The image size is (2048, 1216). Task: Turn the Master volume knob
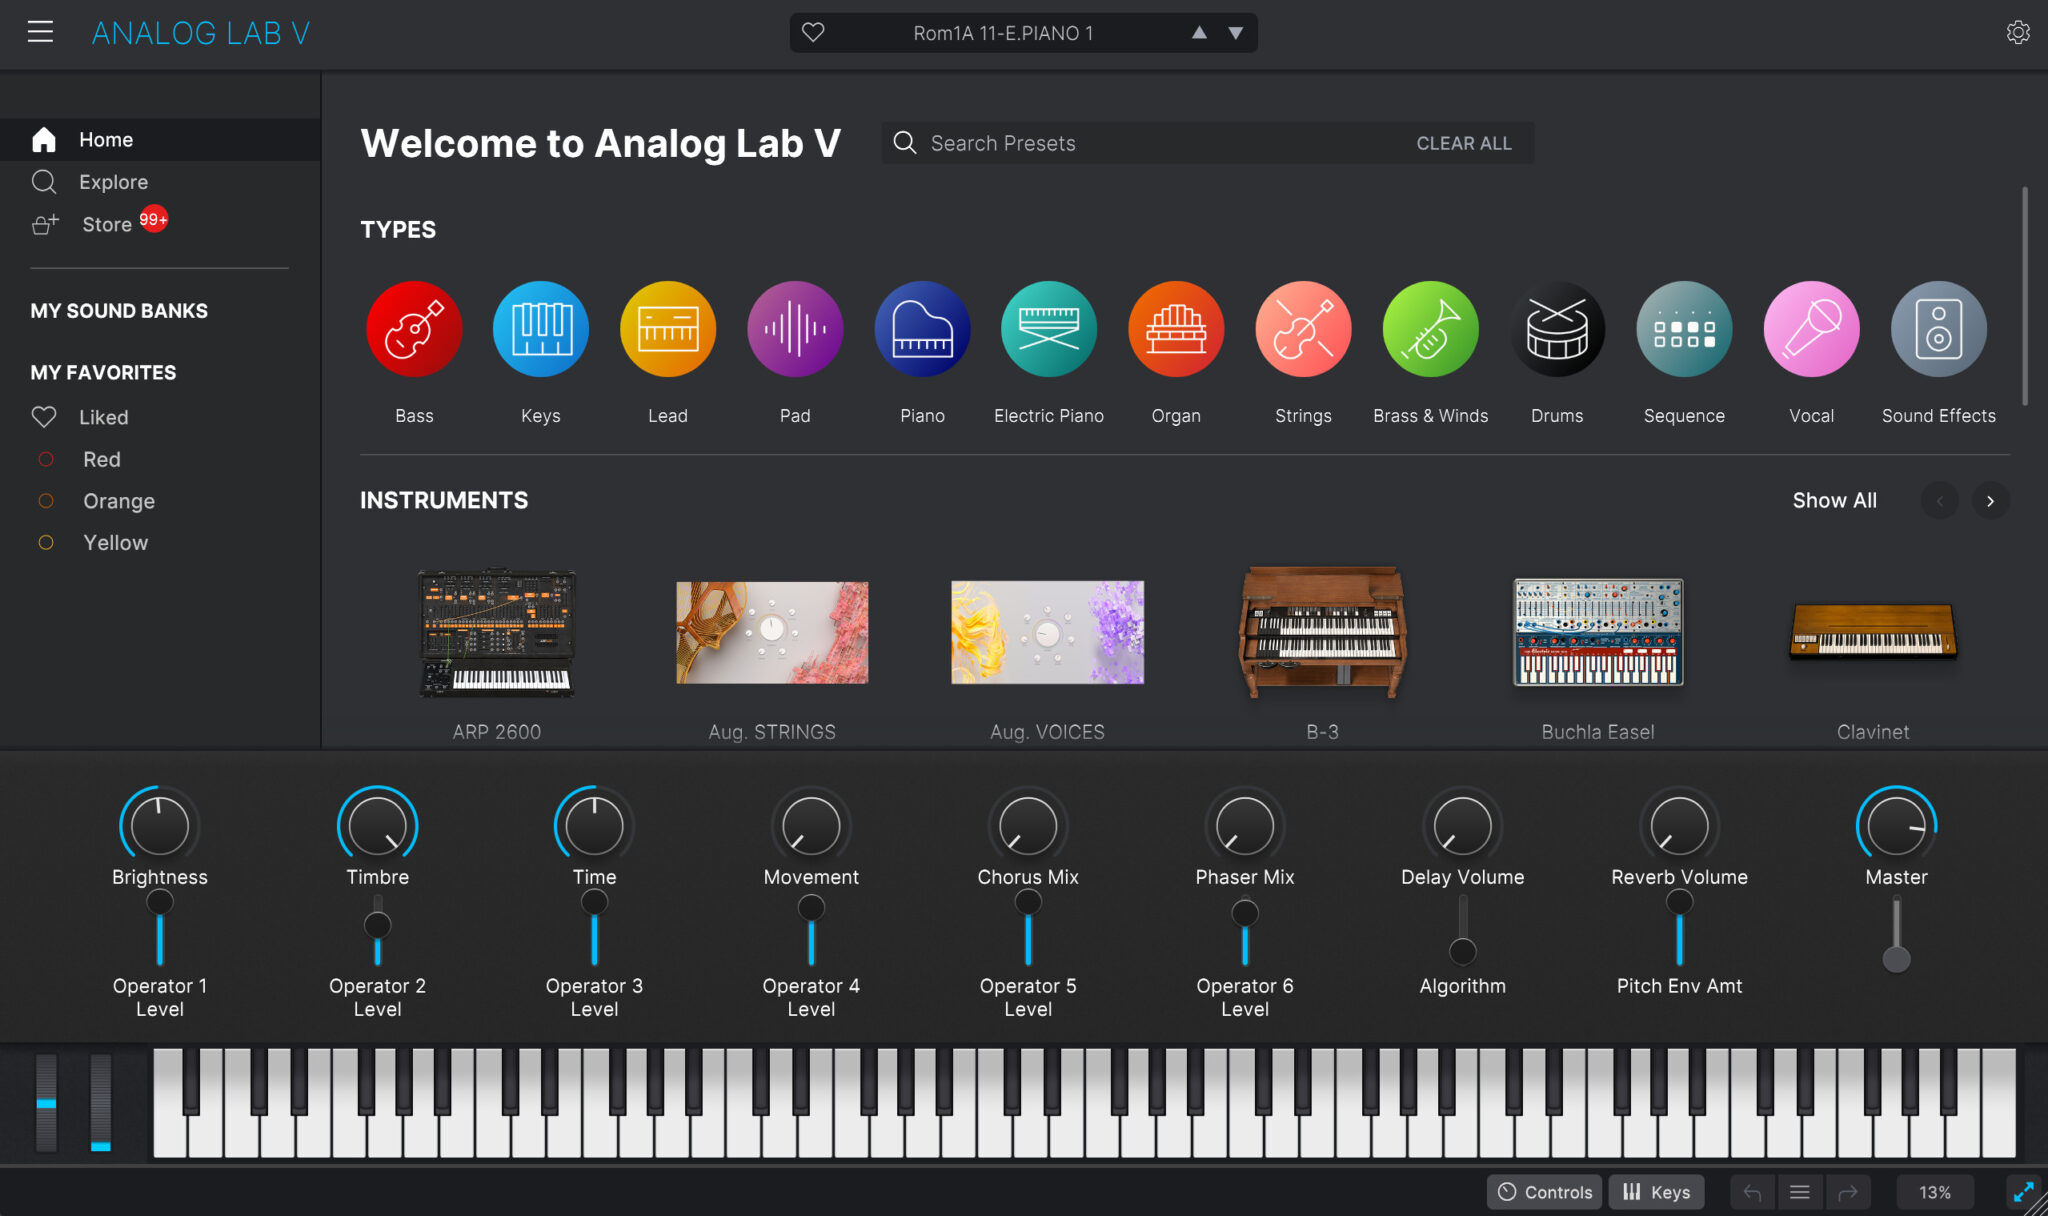pyautogui.click(x=1895, y=825)
